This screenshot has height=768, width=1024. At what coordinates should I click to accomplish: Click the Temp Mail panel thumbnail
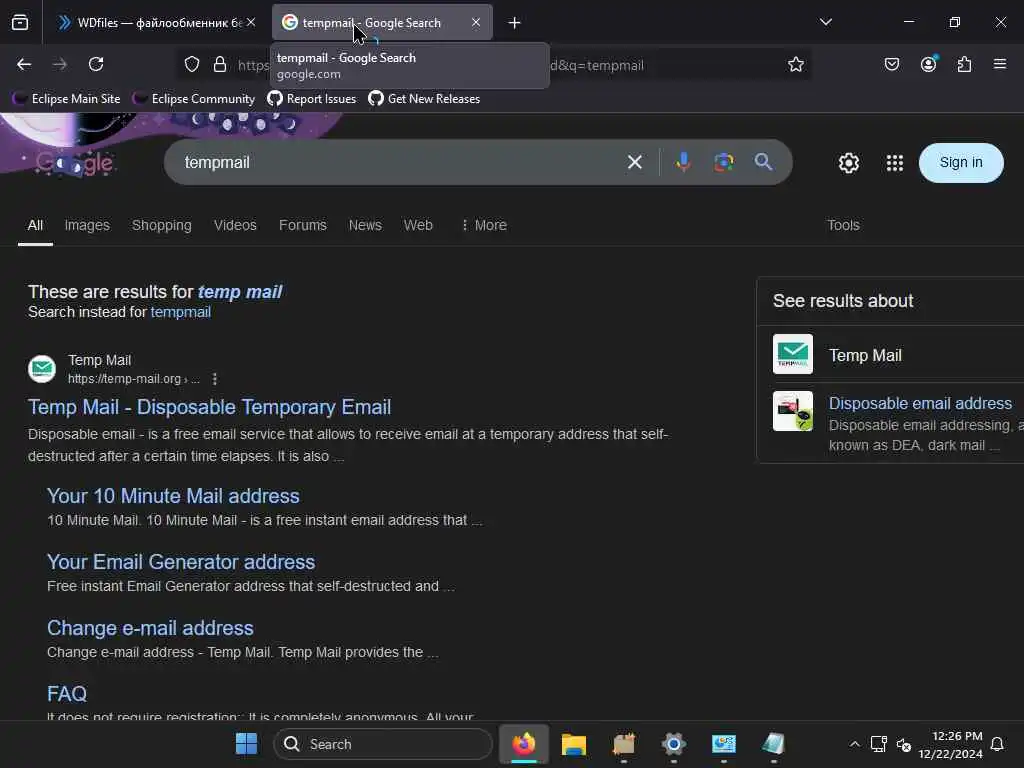pyautogui.click(x=793, y=354)
